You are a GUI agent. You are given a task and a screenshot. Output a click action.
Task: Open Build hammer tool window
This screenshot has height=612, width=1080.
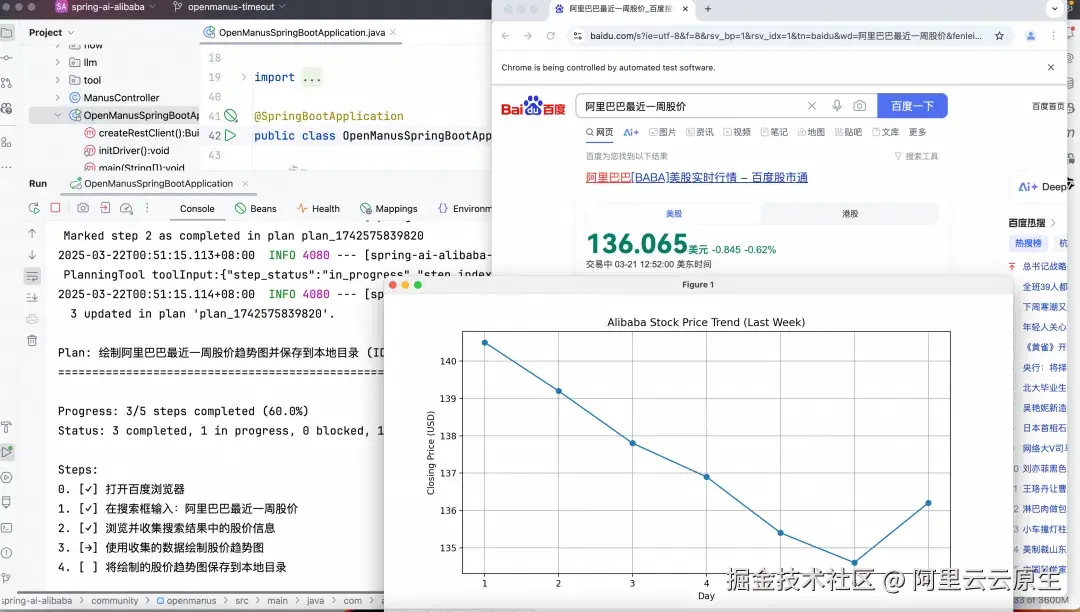(7, 428)
